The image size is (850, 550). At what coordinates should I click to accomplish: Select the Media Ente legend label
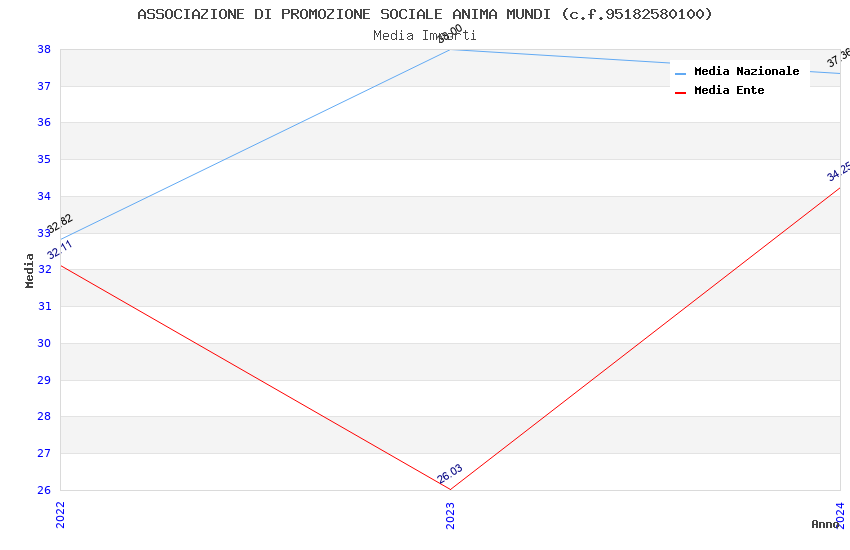[729, 90]
